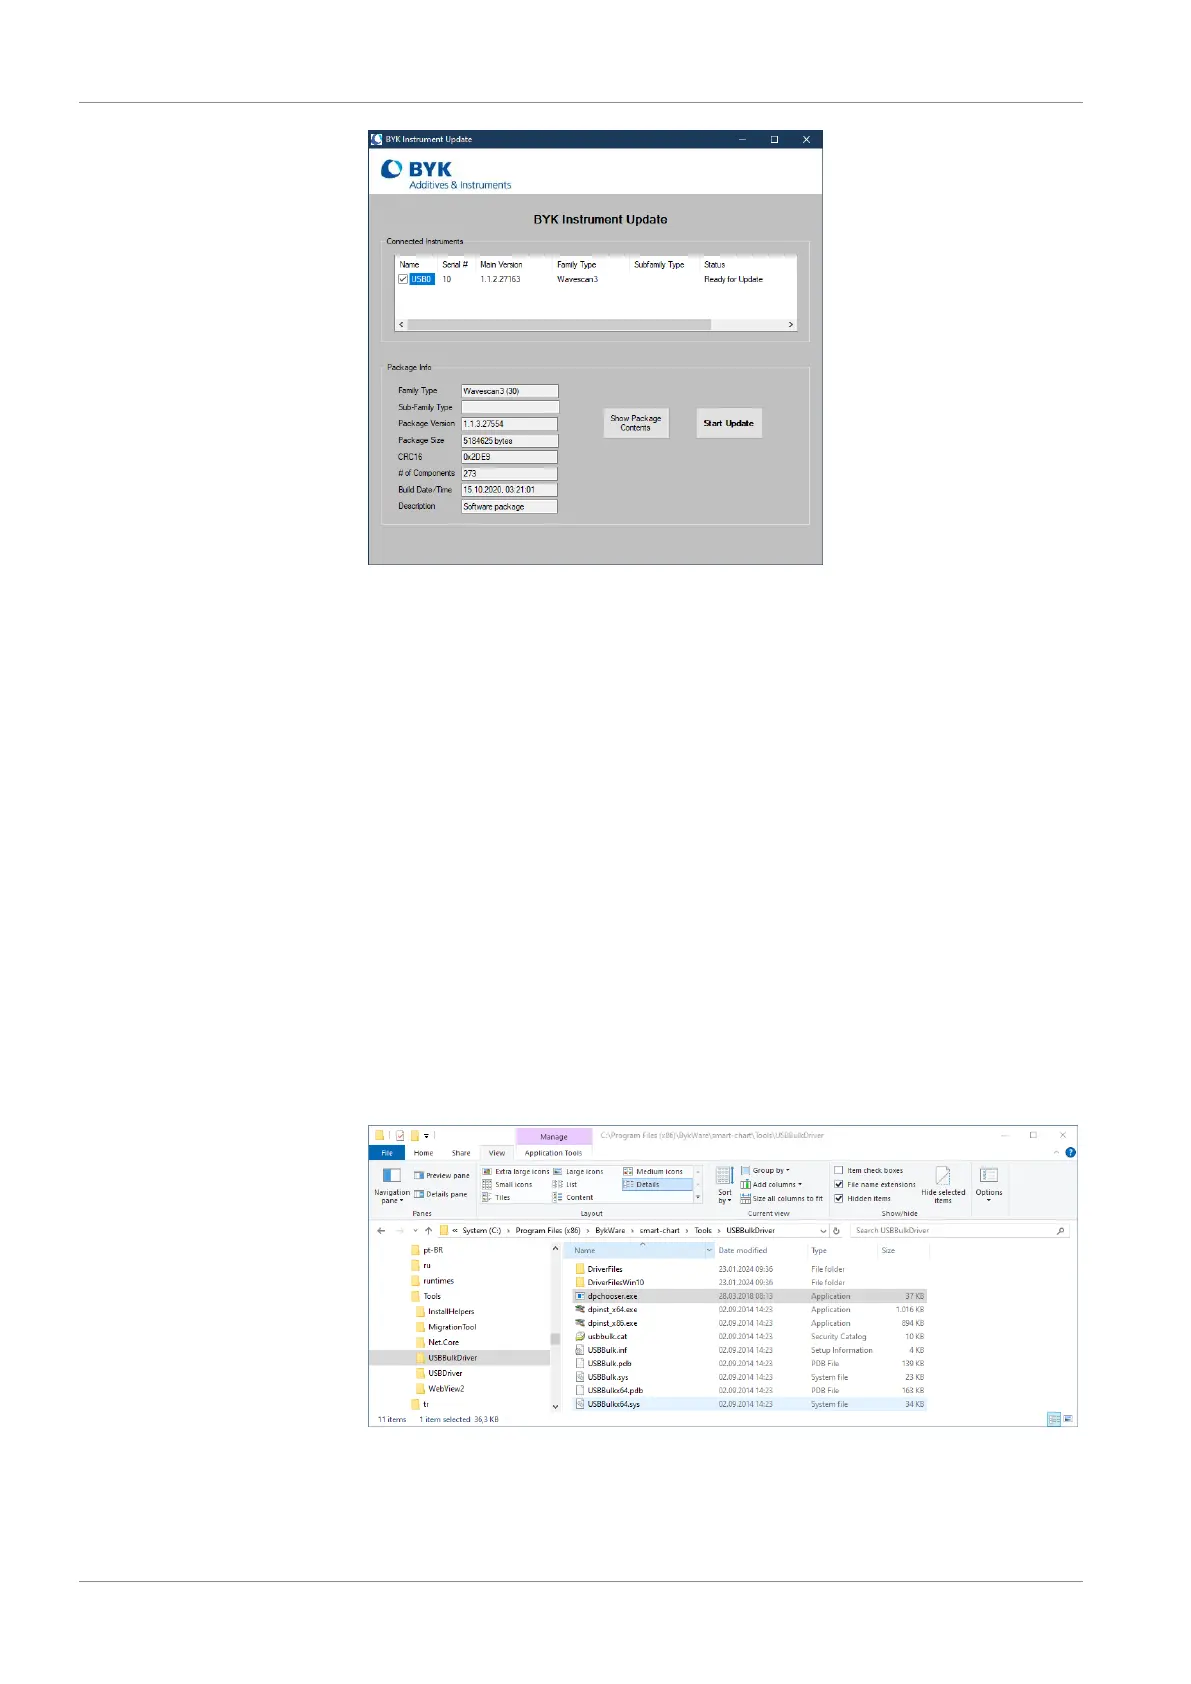The width and height of the screenshot is (1191, 1684).
Task: Refresh the folder view
Action: tap(837, 1232)
